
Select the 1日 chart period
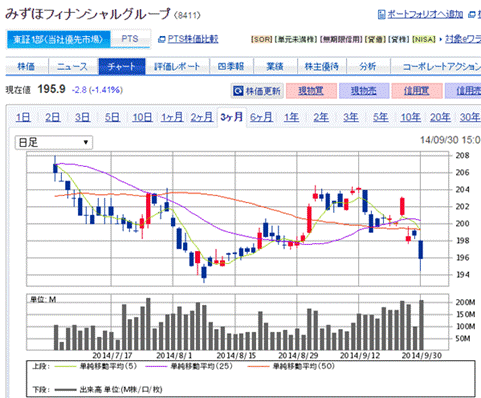point(23,117)
